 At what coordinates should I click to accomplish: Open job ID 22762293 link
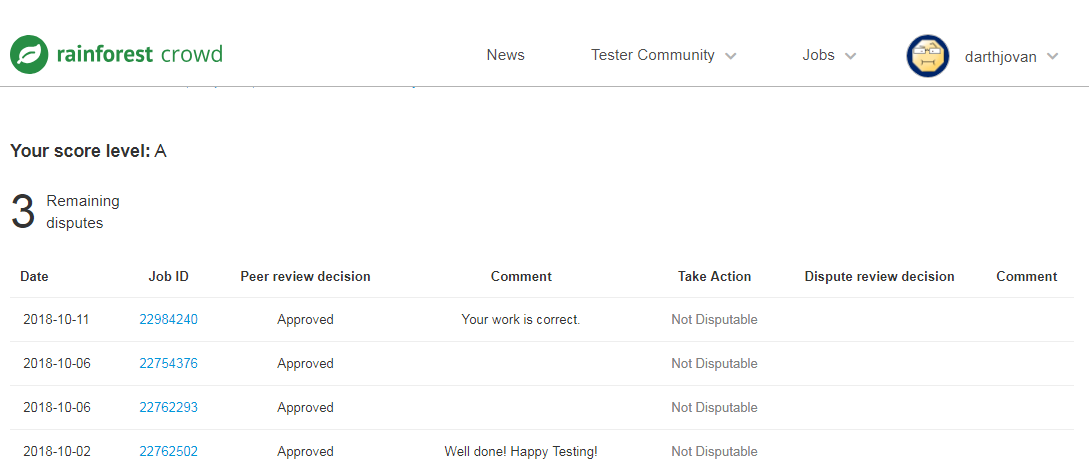coord(169,407)
